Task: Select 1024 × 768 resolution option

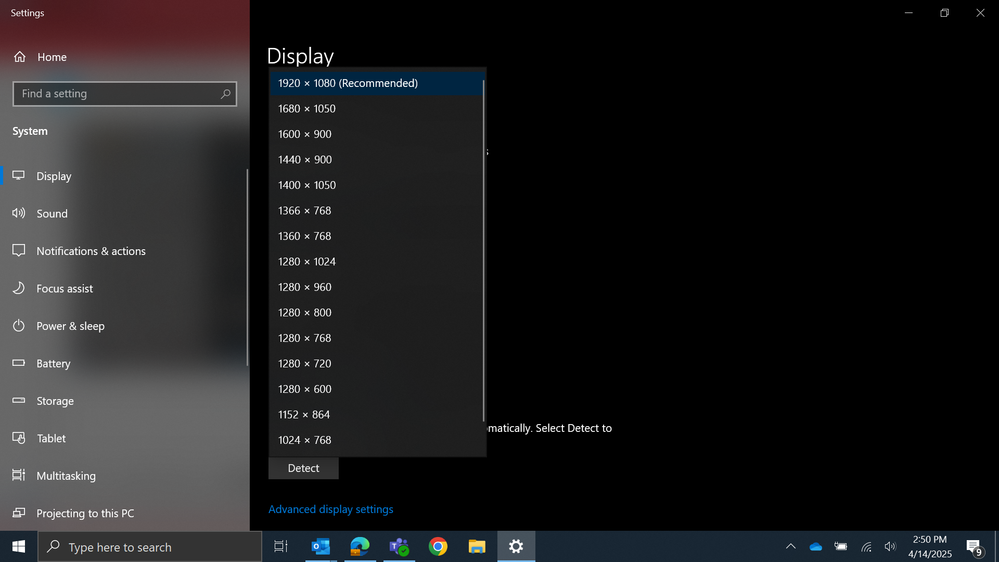Action: click(305, 440)
